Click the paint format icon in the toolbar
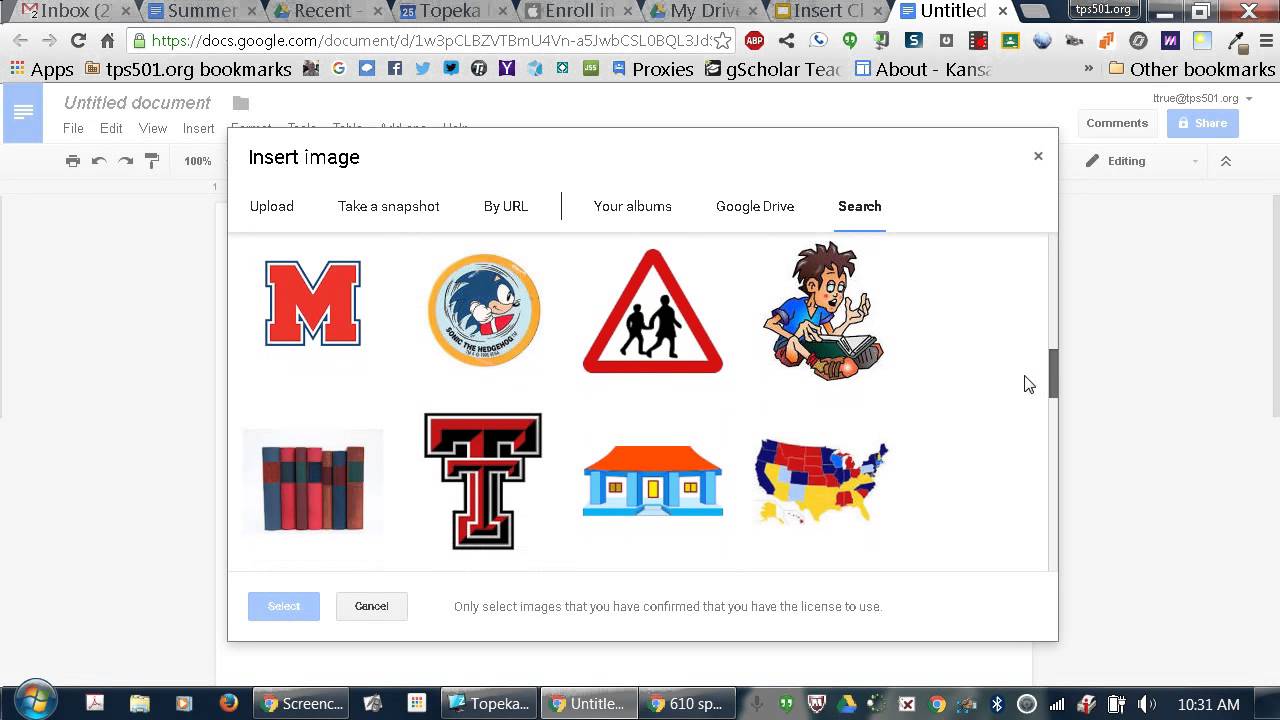 tap(151, 161)
